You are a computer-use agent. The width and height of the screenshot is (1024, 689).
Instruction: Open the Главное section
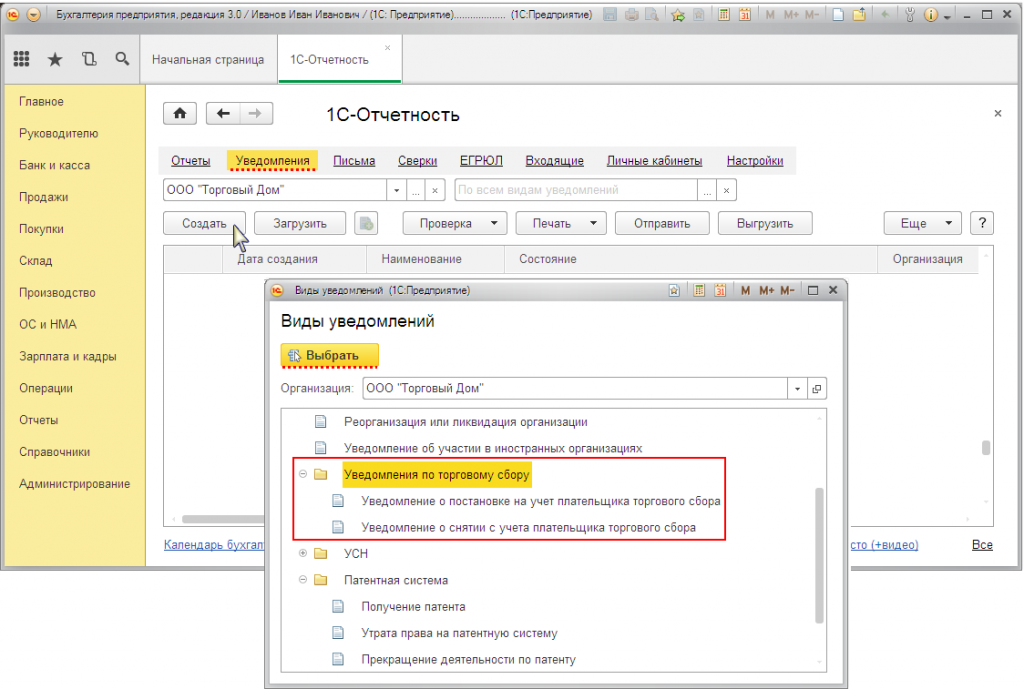[x=41, y=102]
